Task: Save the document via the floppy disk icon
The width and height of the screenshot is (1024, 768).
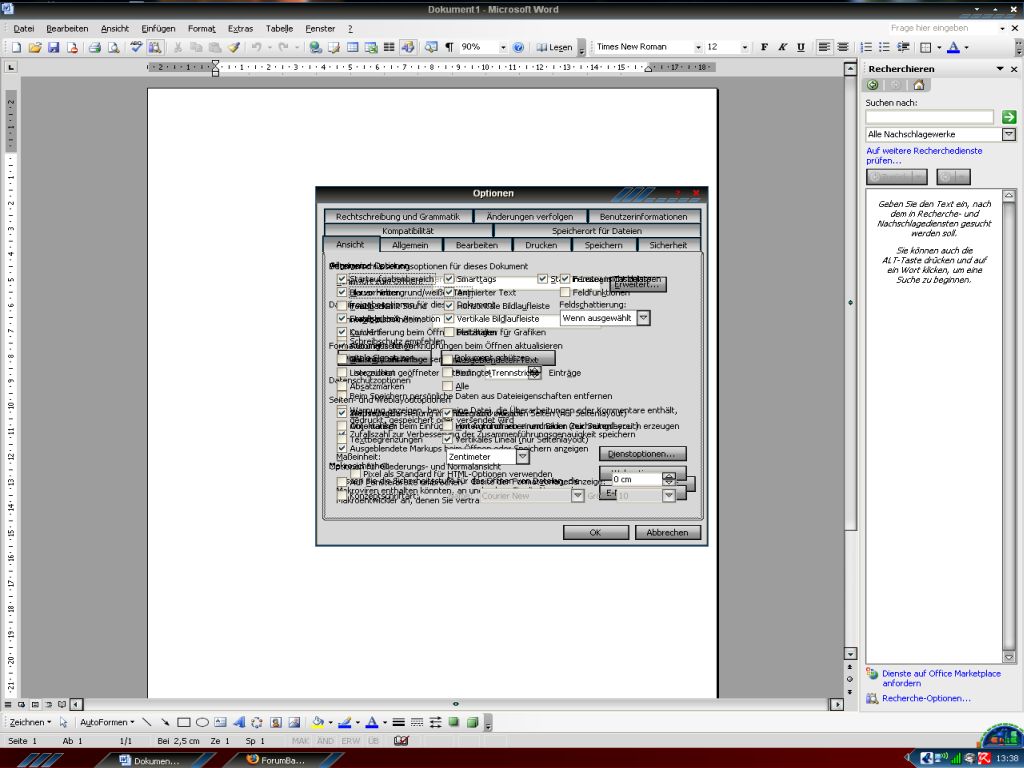Action: tap(54, 47)
